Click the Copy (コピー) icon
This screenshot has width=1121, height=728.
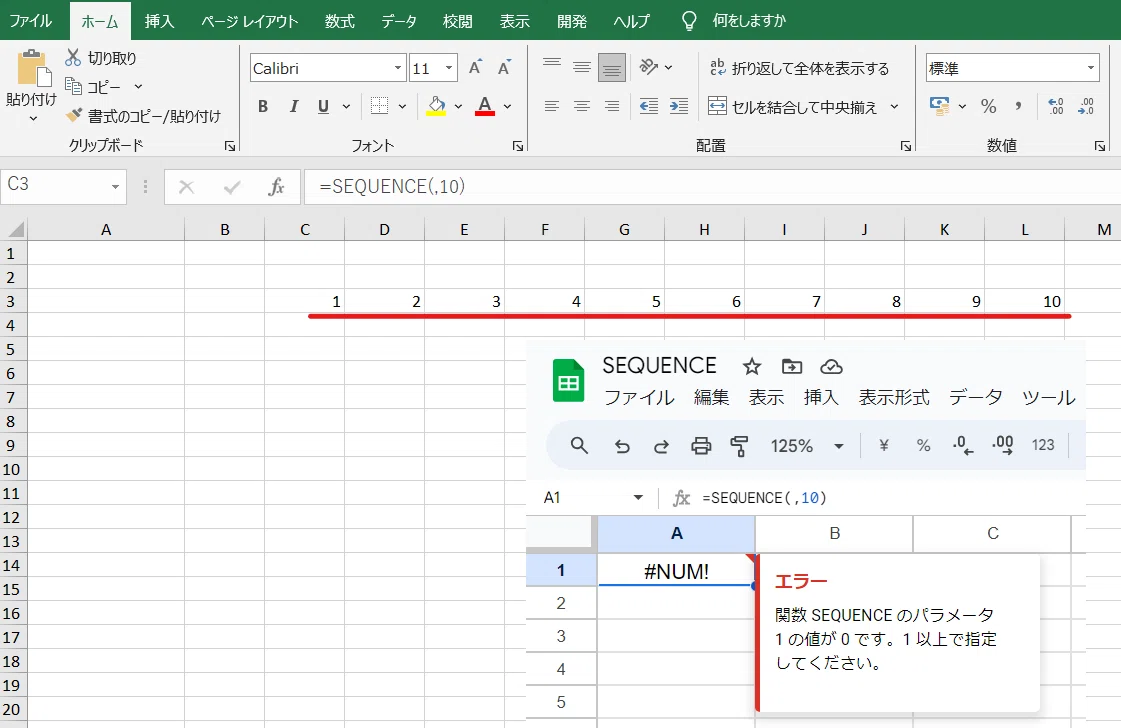point(73,86)
